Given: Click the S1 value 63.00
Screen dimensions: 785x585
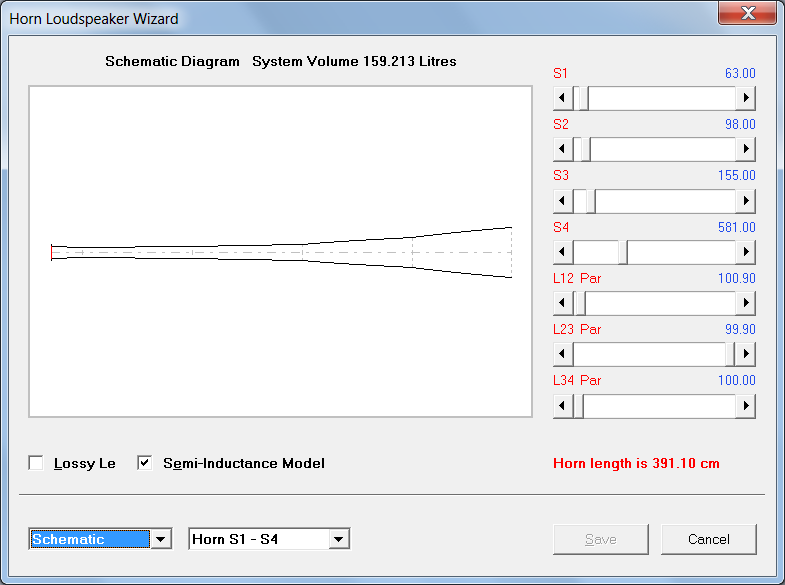Looking at the screenshot, I should click(x=740, y=74).
